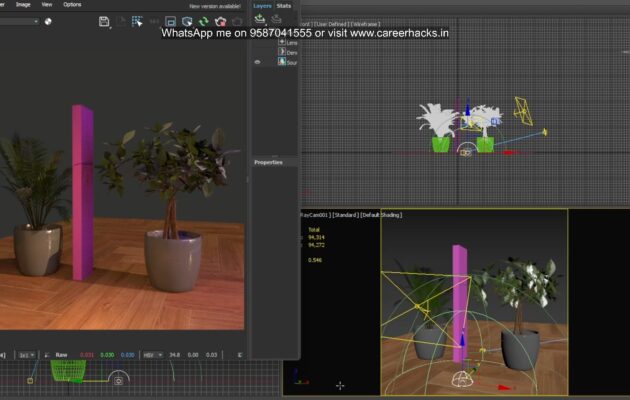This screenshot has width=630, height=400.
Task: Click the red teapot render icon
Action: pos(220,21)
